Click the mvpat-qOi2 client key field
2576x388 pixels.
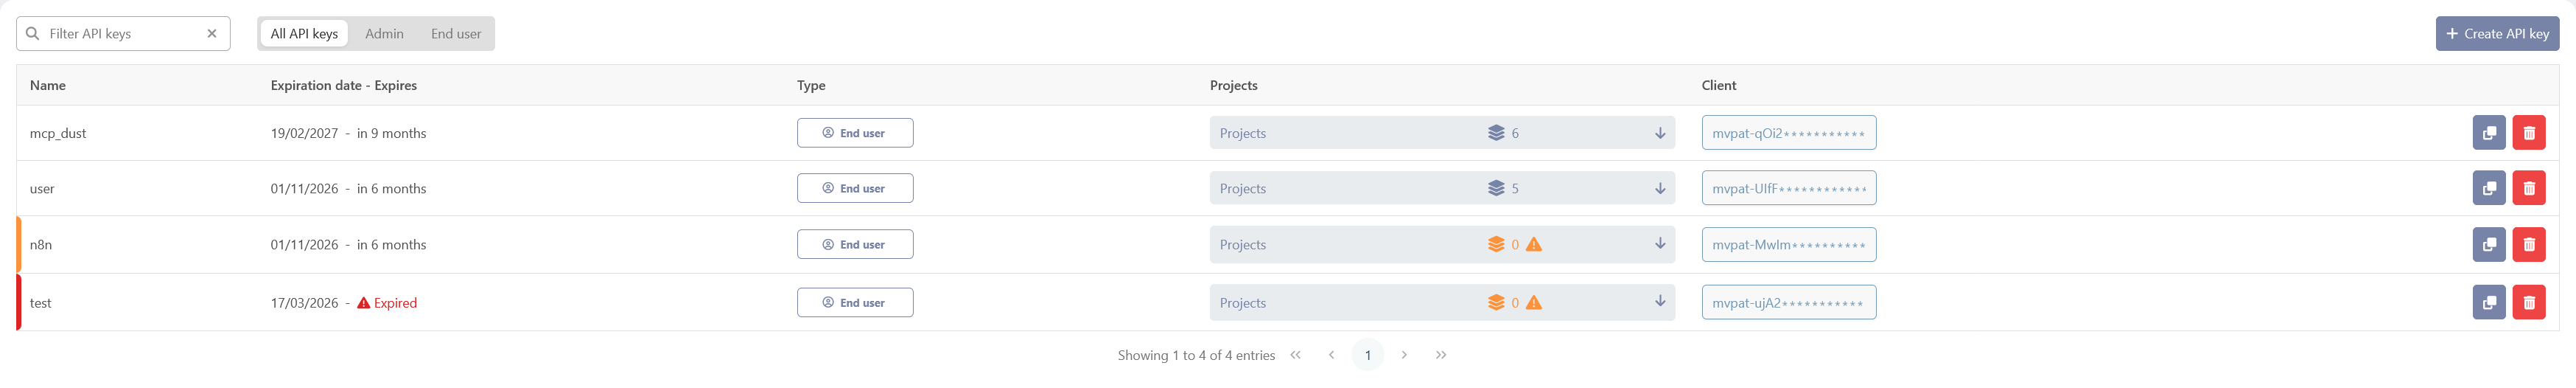coord(1788,133)
